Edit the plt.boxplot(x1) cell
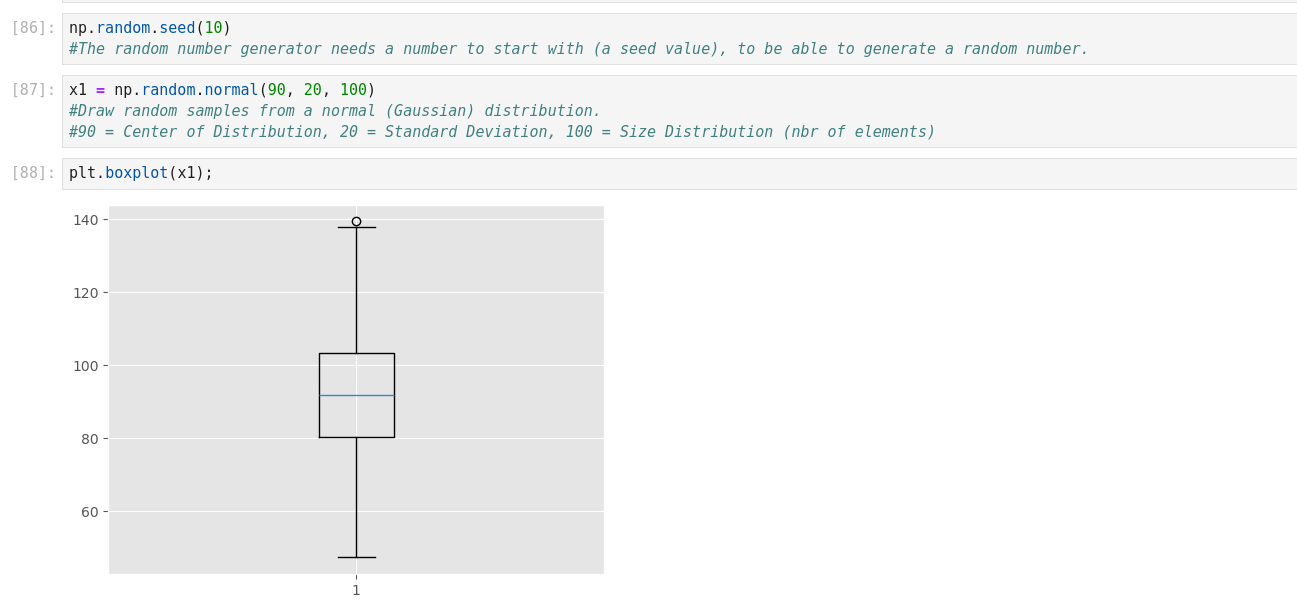1297x604 pixels. (x=141, y=173)
